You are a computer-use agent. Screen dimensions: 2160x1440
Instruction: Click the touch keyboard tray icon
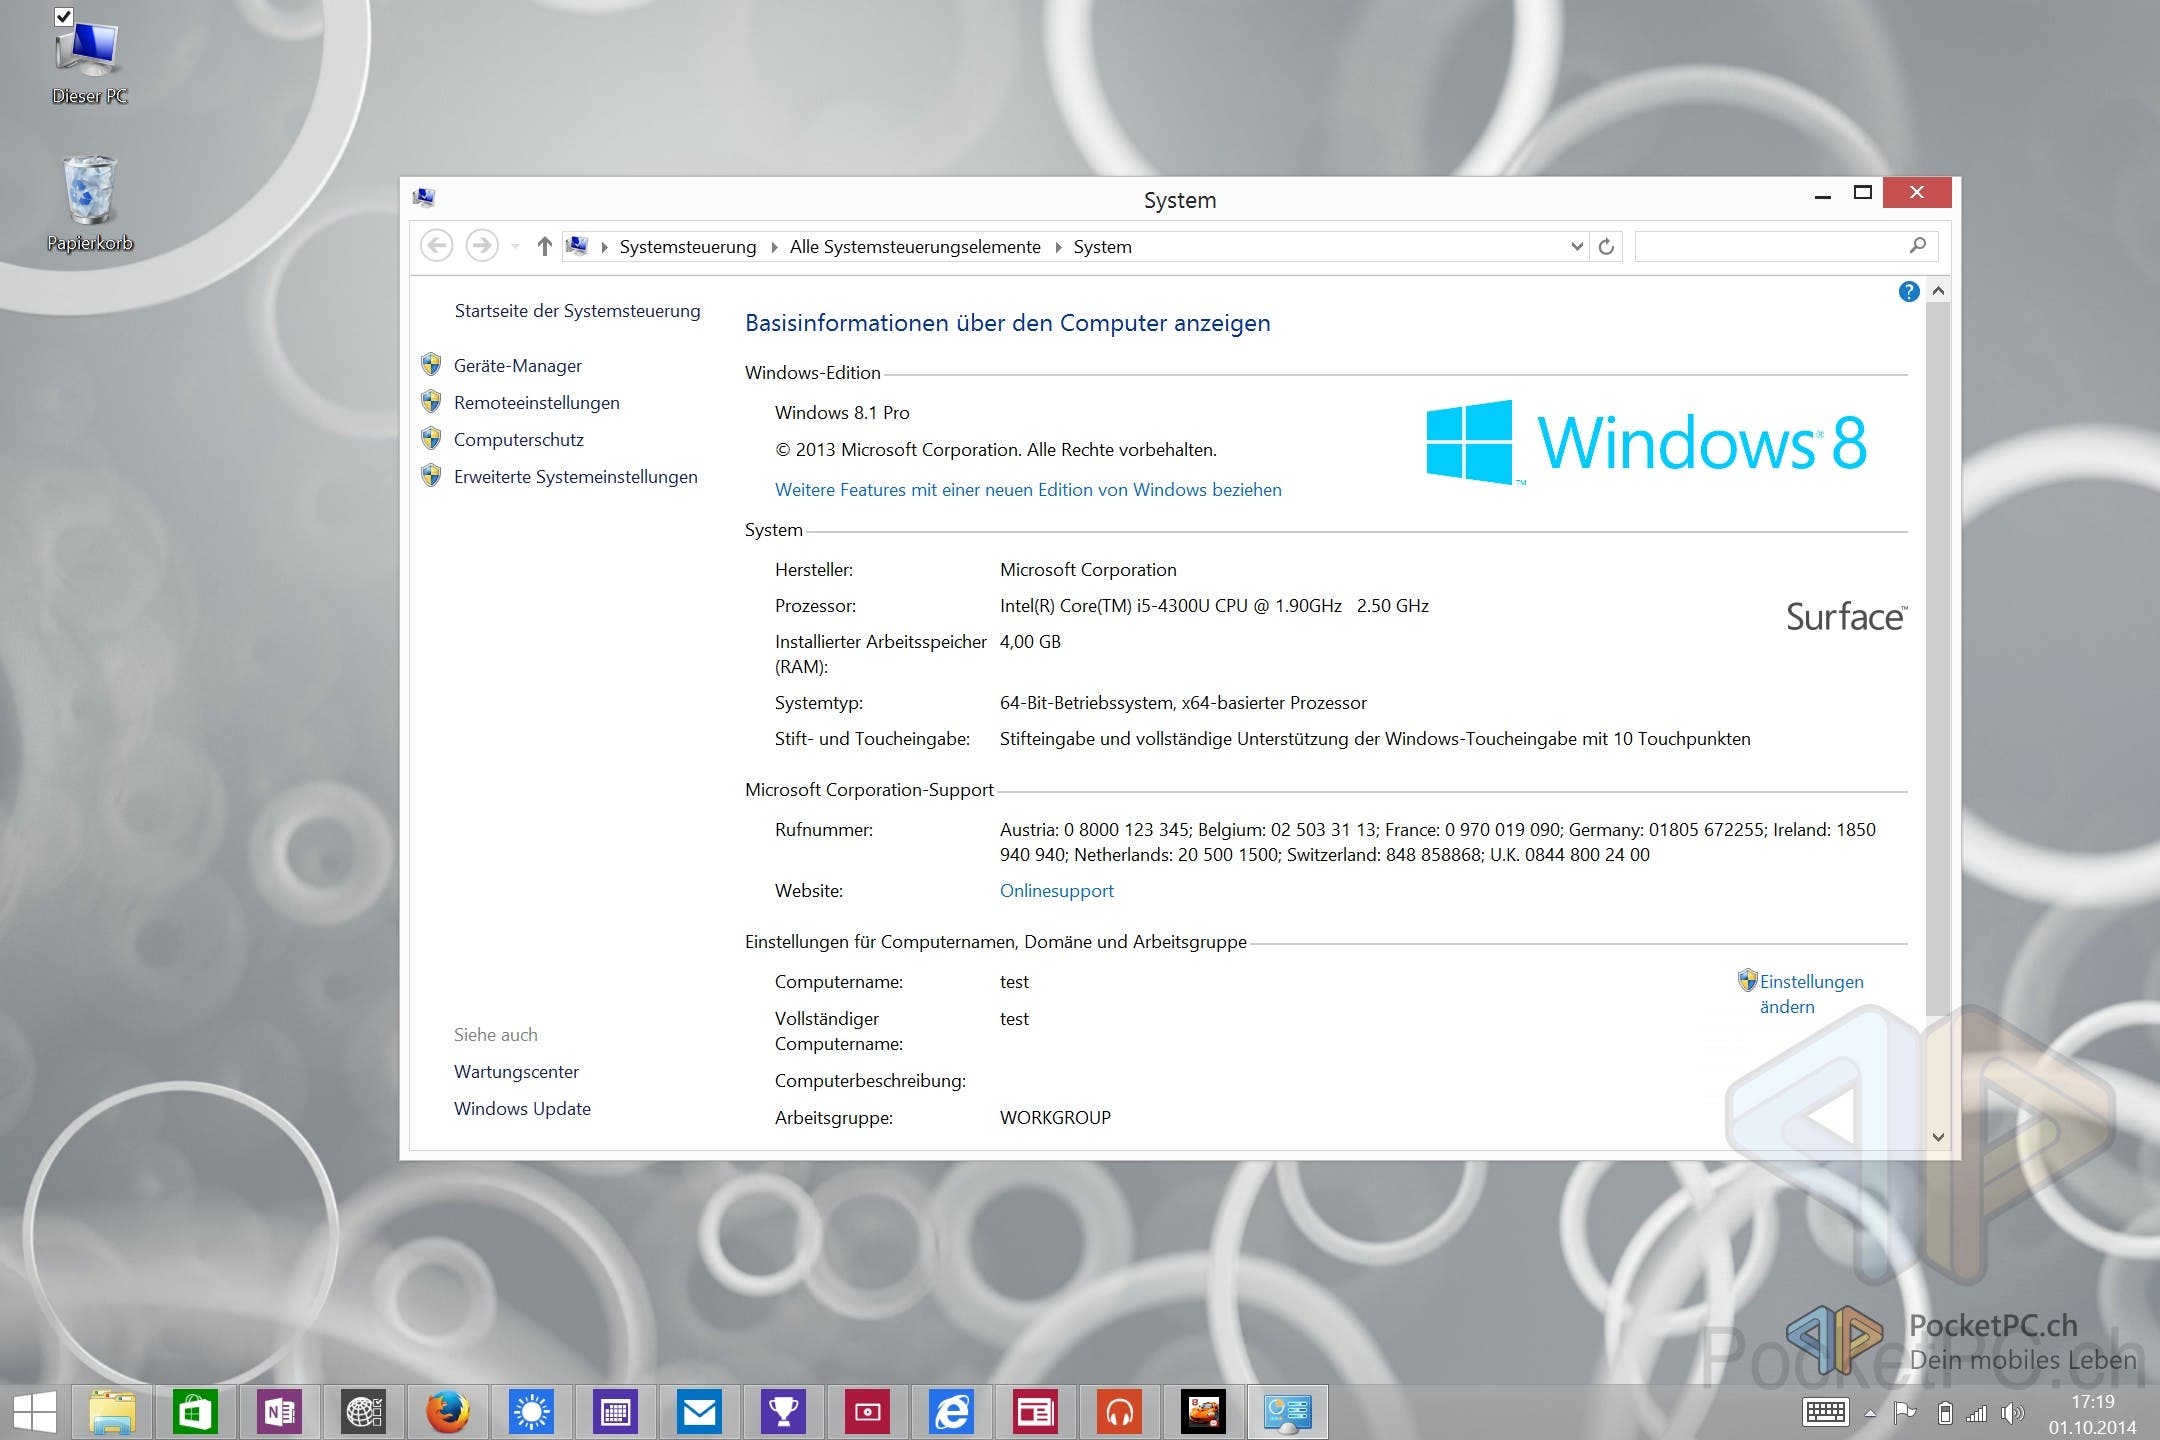point(1825,1412)
